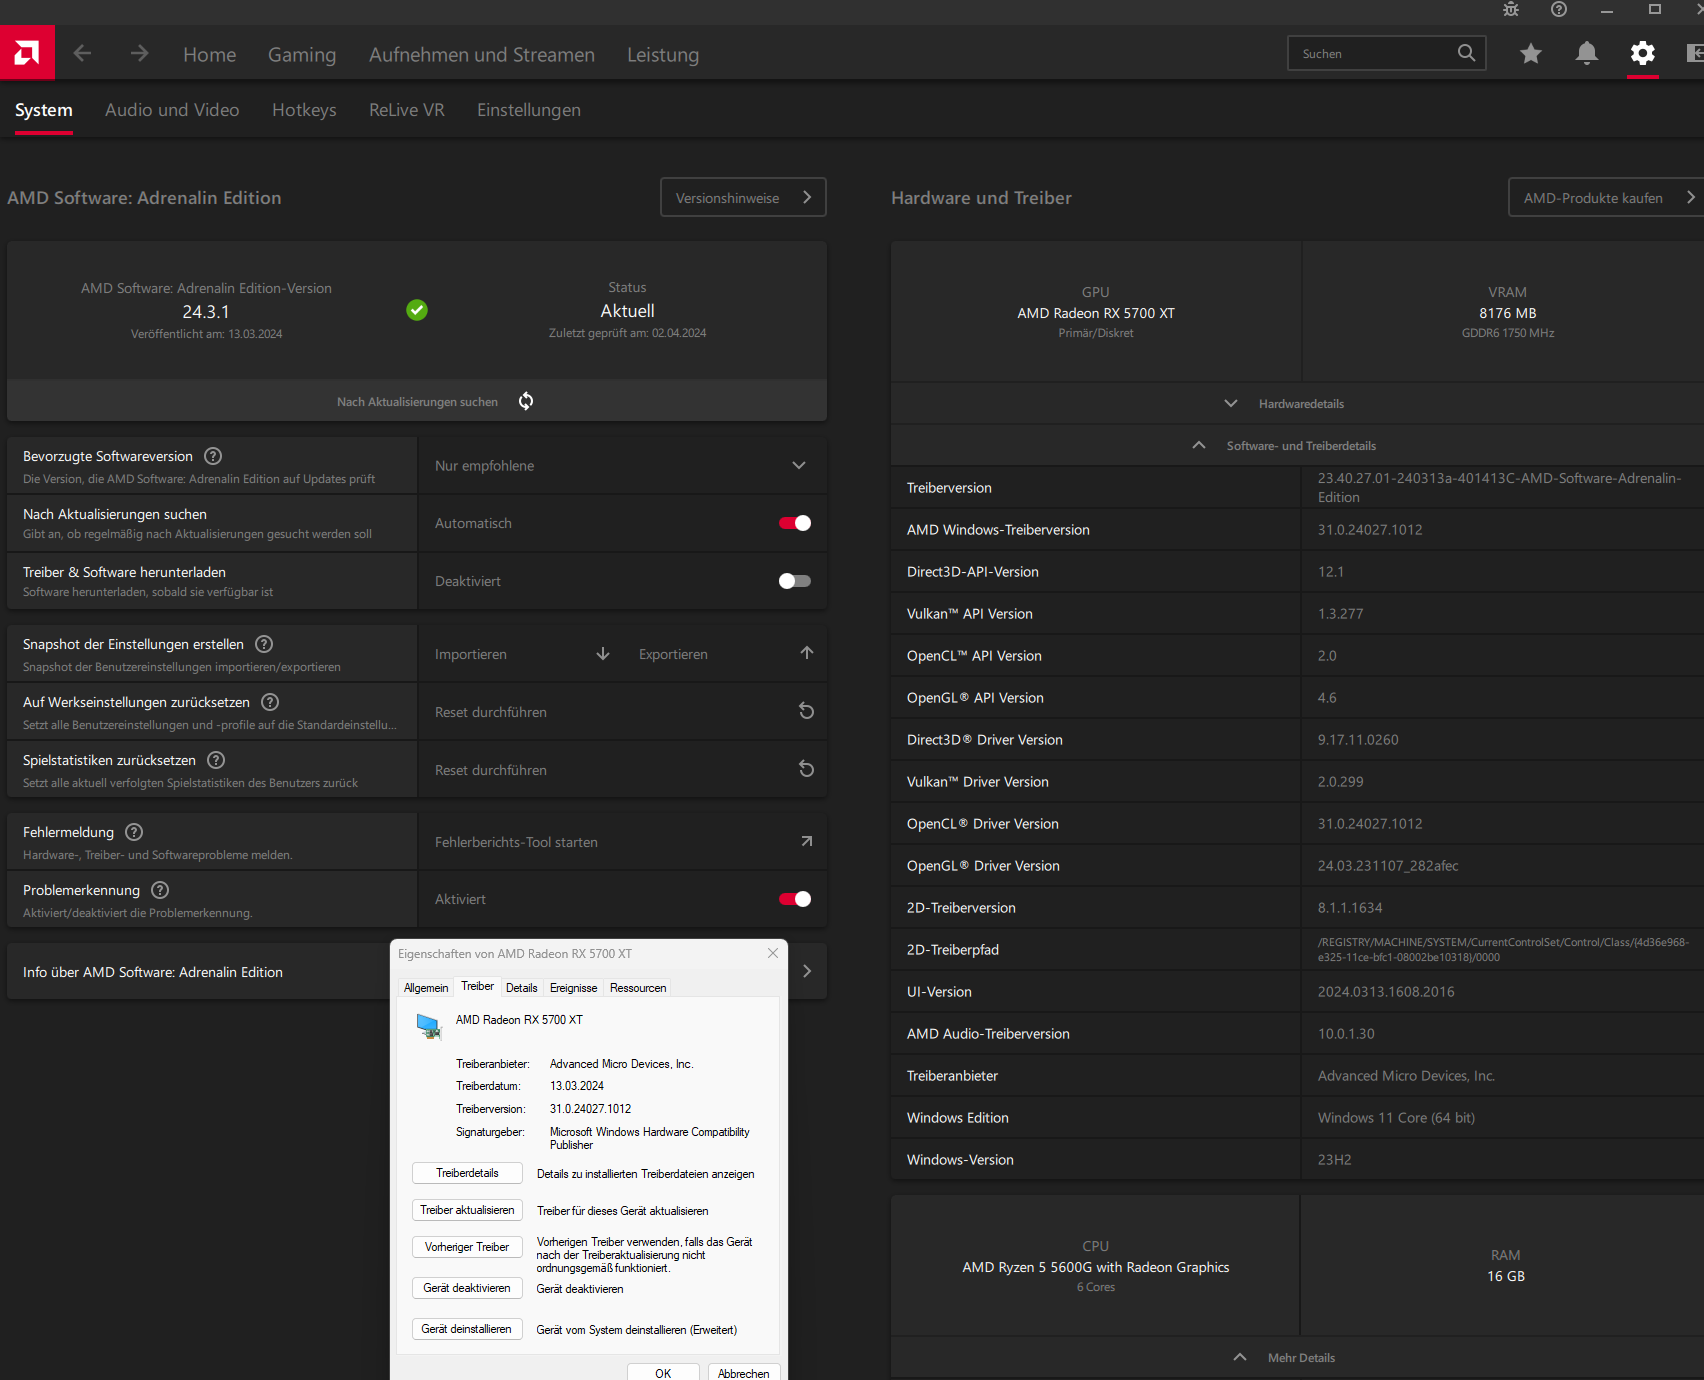Toggle Treiber & Software herunterladen switch
The height and width of the screenshot is (1380, 1704).
click(x=795, y=581)
